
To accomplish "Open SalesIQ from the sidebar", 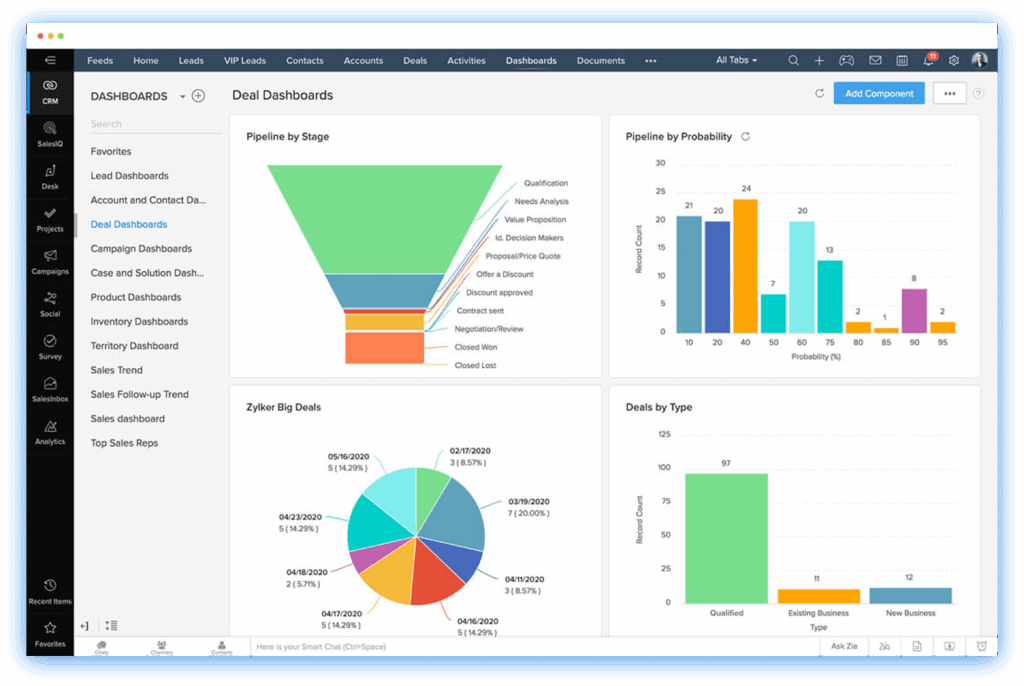I will click(50, 135).
